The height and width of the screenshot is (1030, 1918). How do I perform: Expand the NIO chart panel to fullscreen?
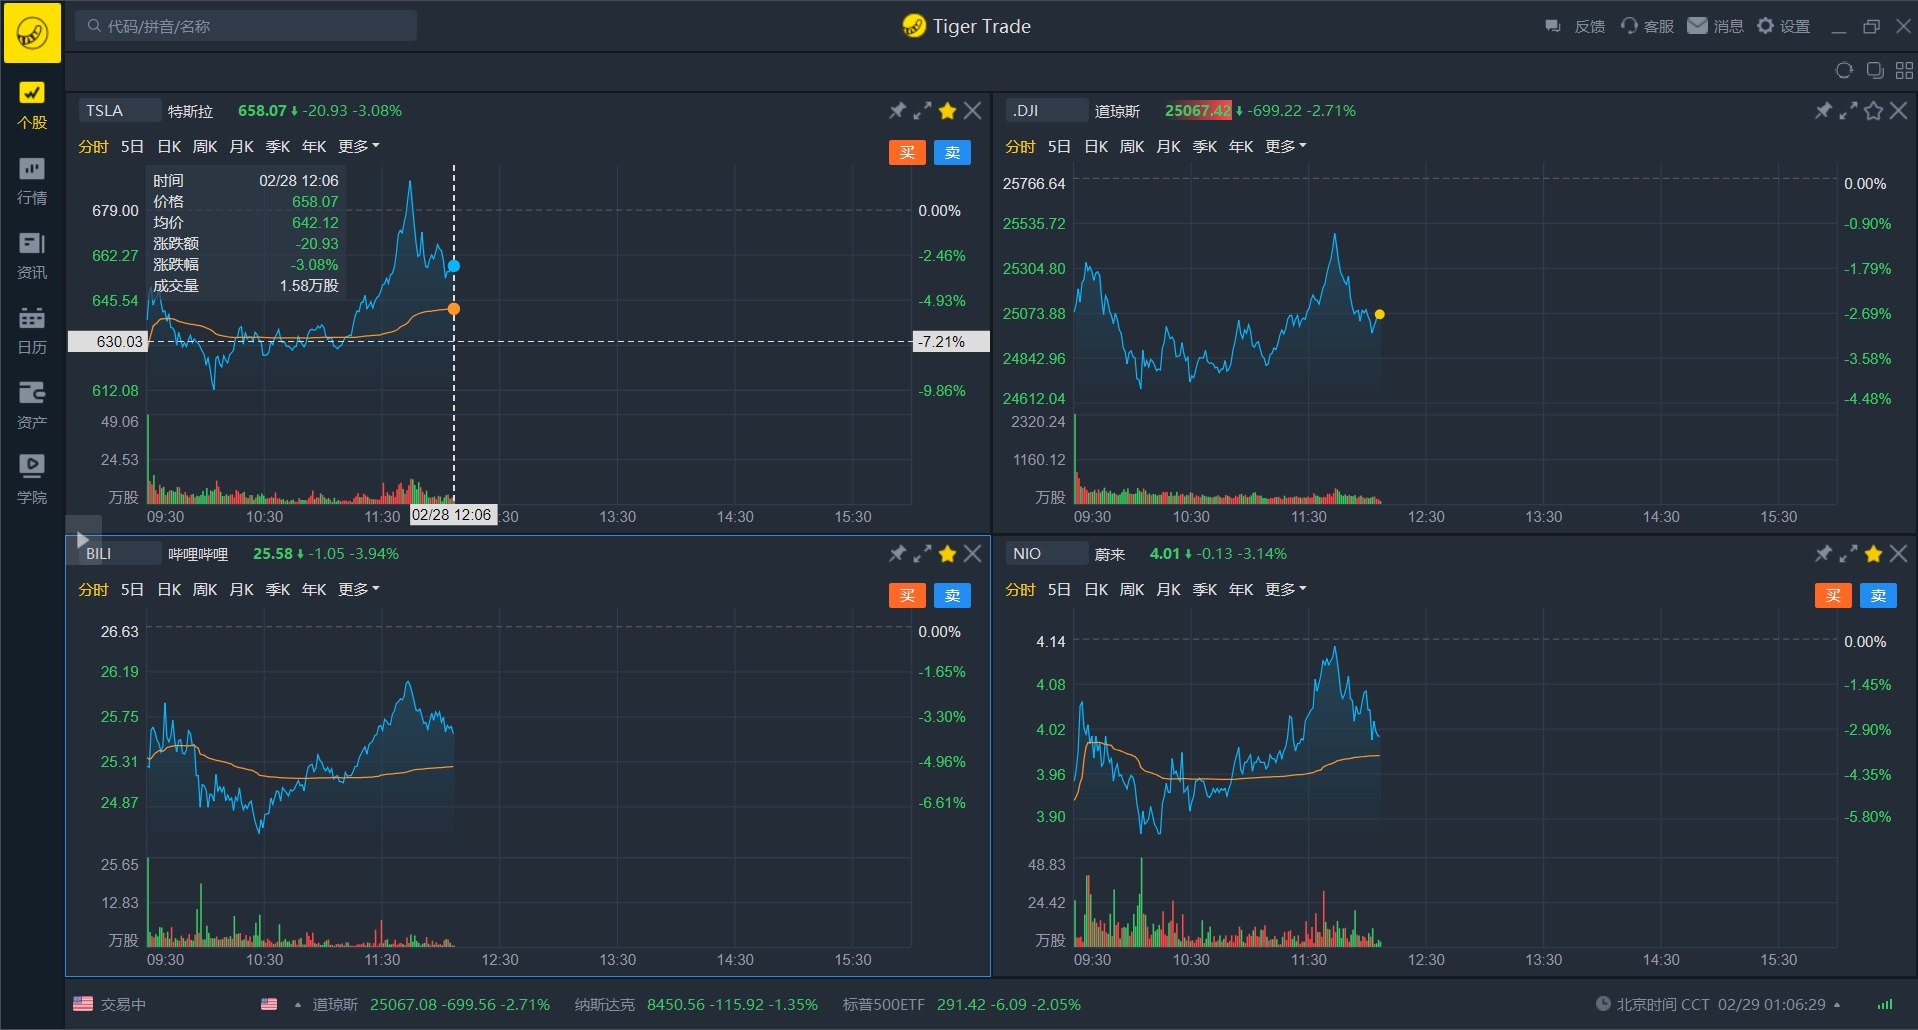click(x=1848, y=553)
